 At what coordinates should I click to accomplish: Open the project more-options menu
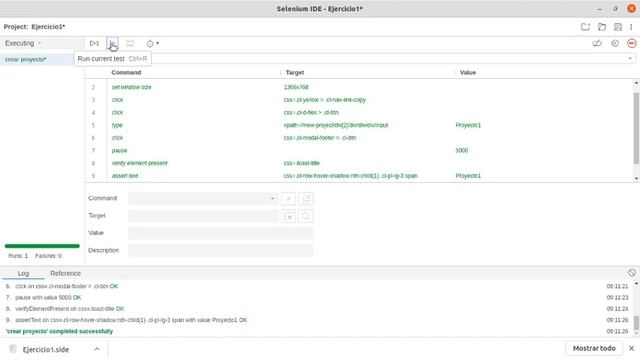point(631,27)
